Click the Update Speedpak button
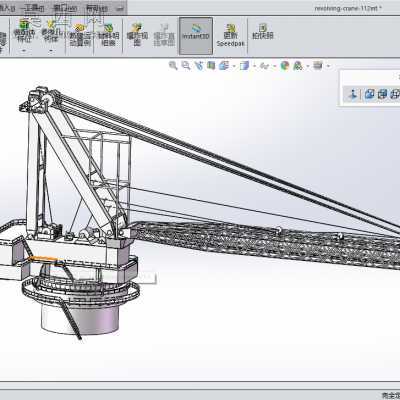The image size is (400, 400). pyautogui.click(x=230, y=36)
